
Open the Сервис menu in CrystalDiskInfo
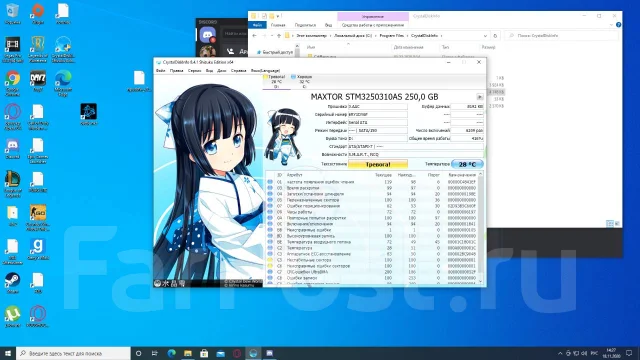pyautogui.click(x=195, y=71)
